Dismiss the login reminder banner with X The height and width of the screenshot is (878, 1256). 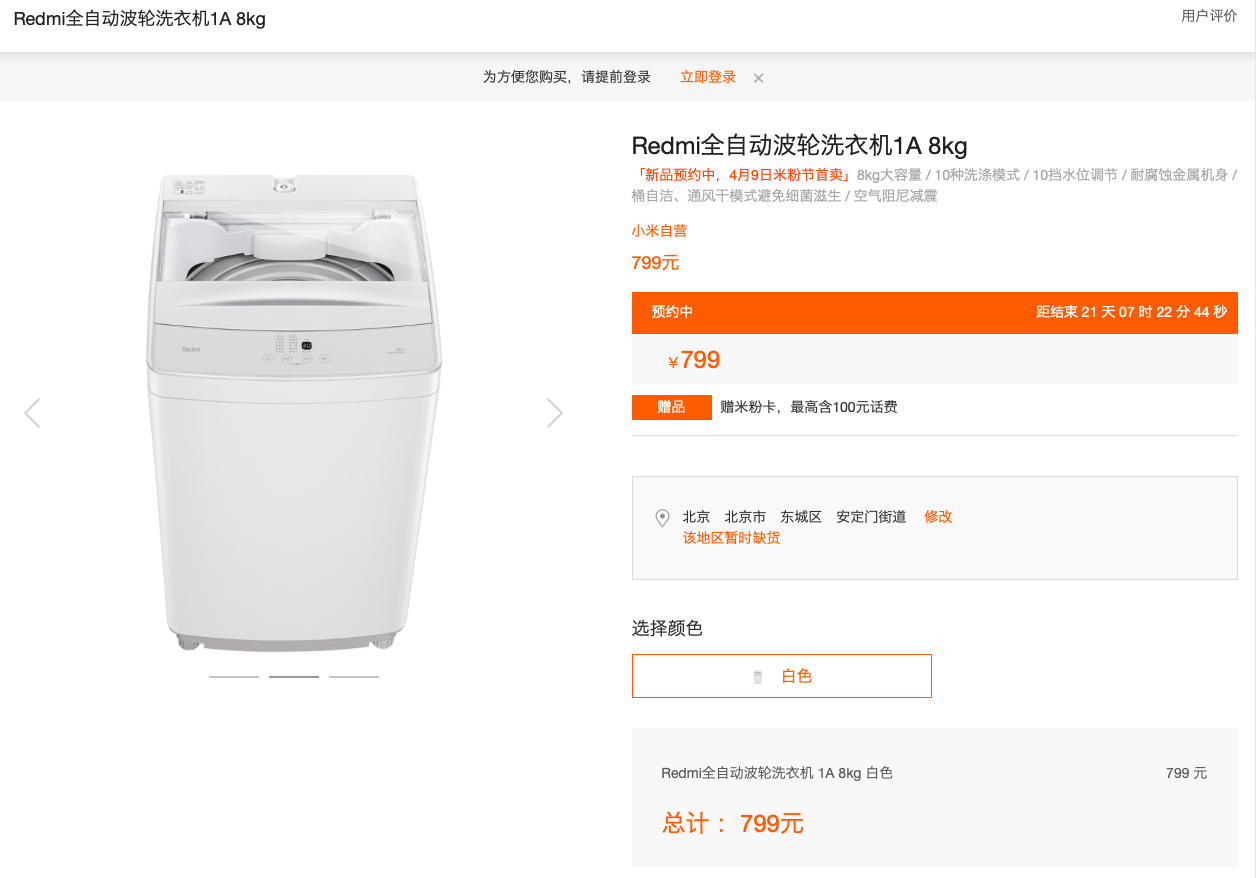759,78
